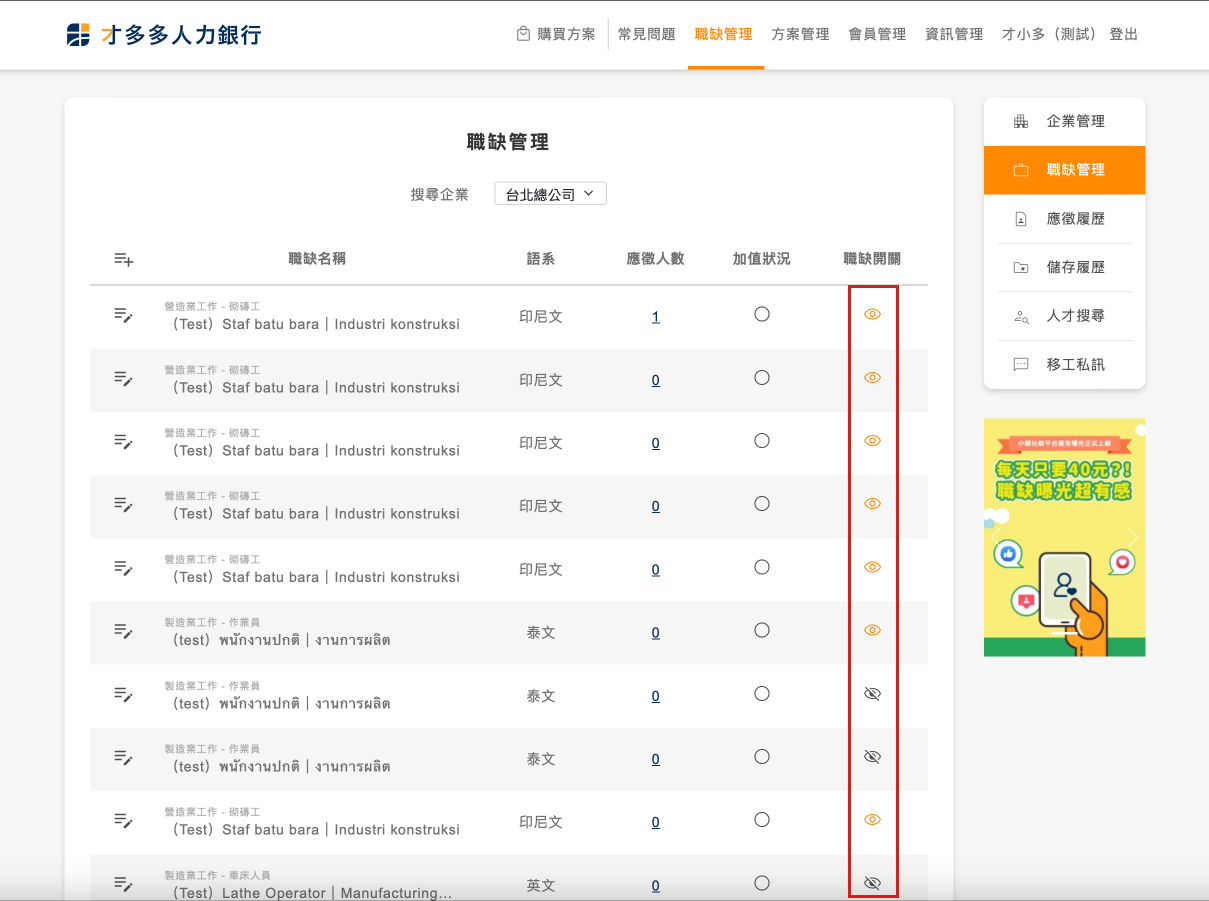
Task: Go to next ad banner slide arrow
Action: pyautogui.click(x=1133, y=538)
